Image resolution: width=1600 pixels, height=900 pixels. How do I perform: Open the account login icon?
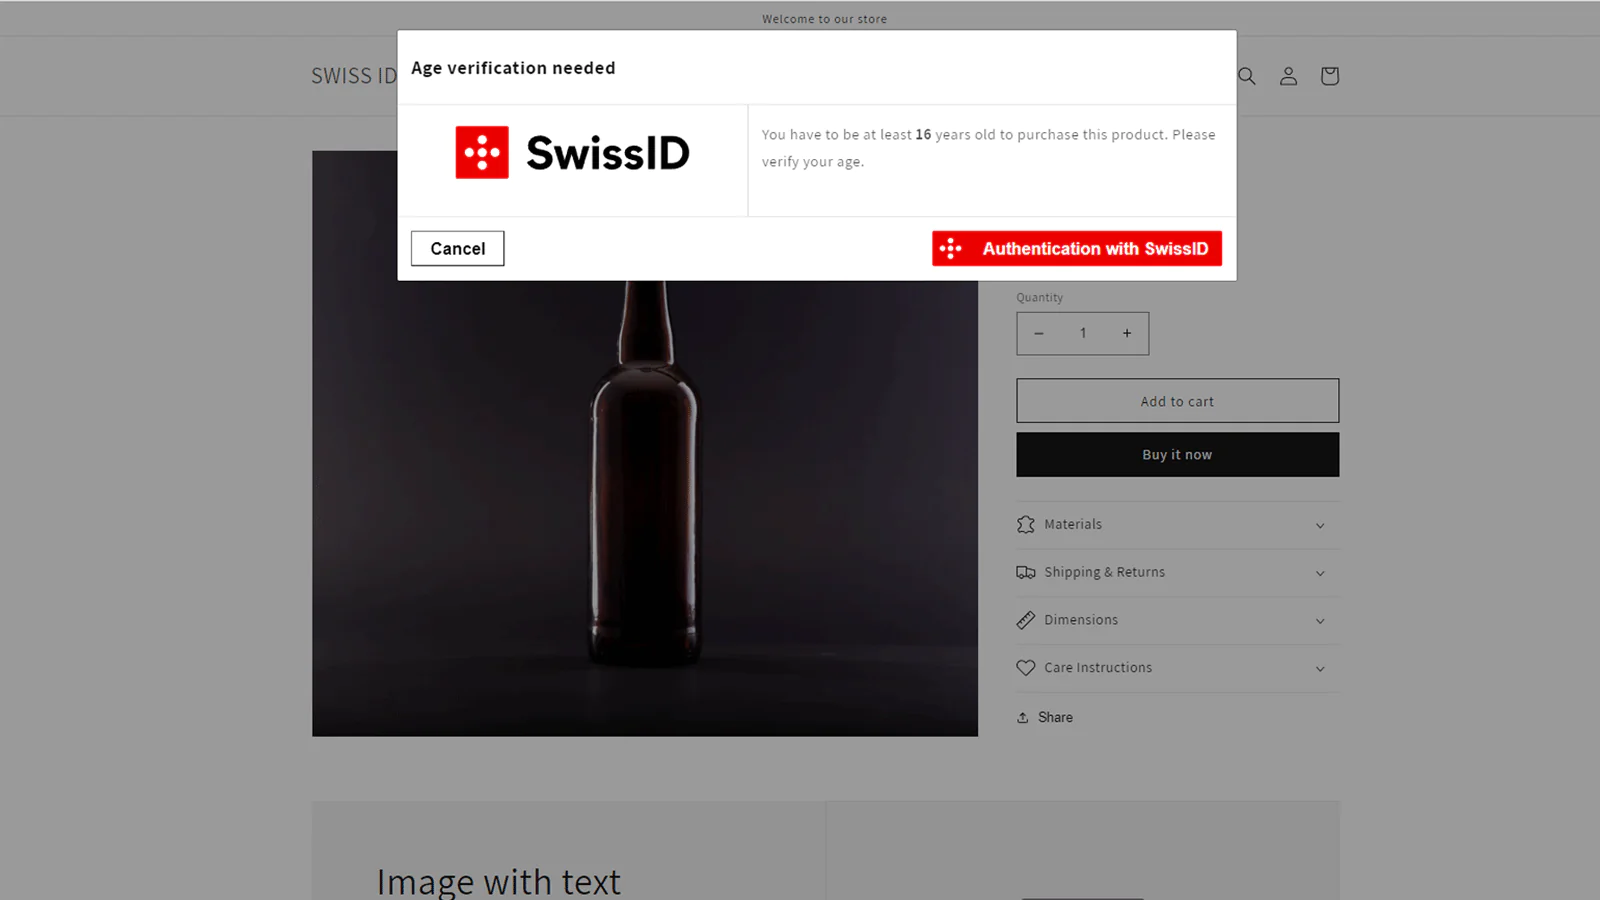(x=1288, y=76)
